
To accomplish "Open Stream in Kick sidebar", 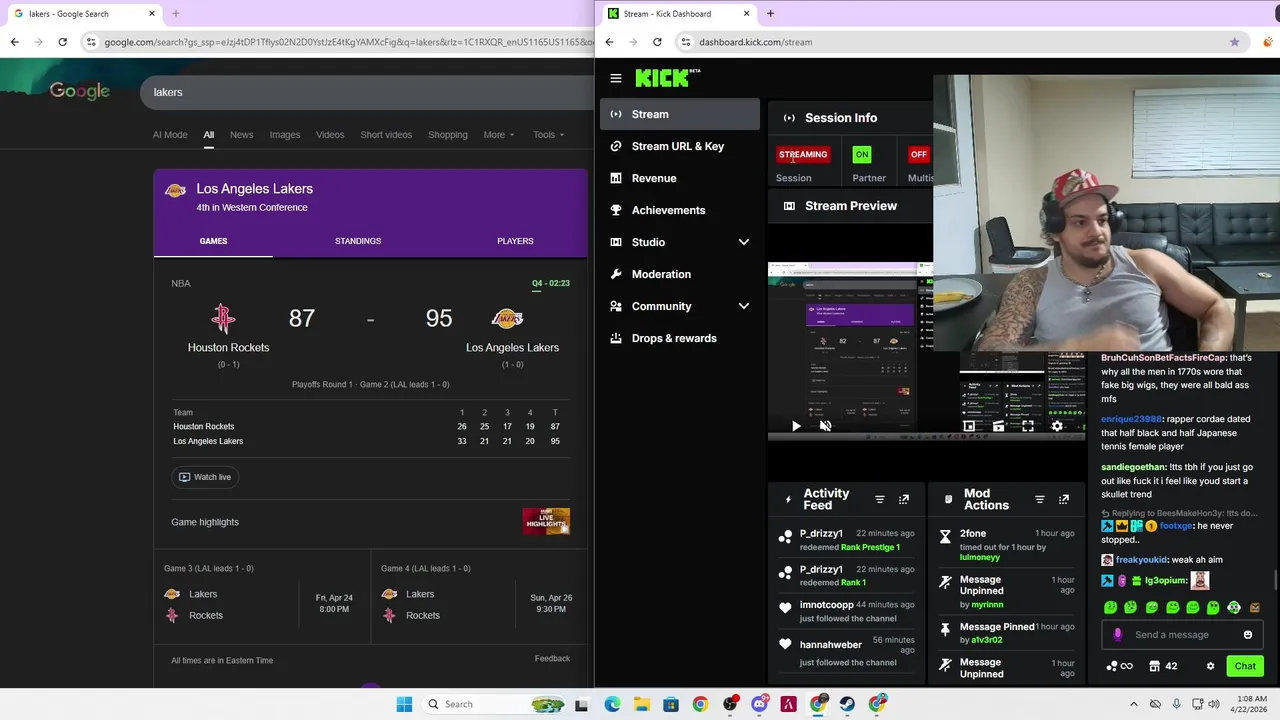I will pos(680,114).
